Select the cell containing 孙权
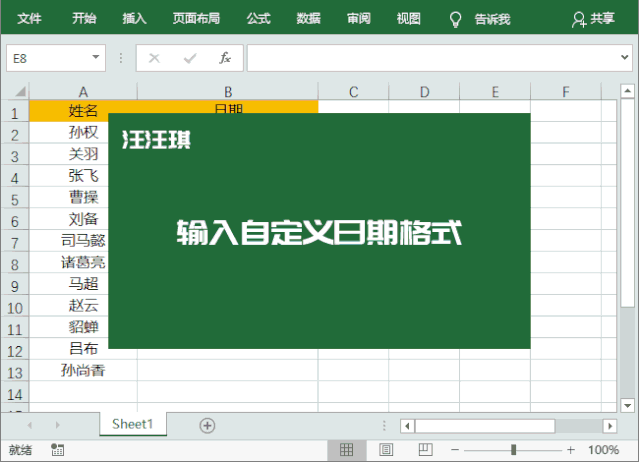 coord(83,132)
